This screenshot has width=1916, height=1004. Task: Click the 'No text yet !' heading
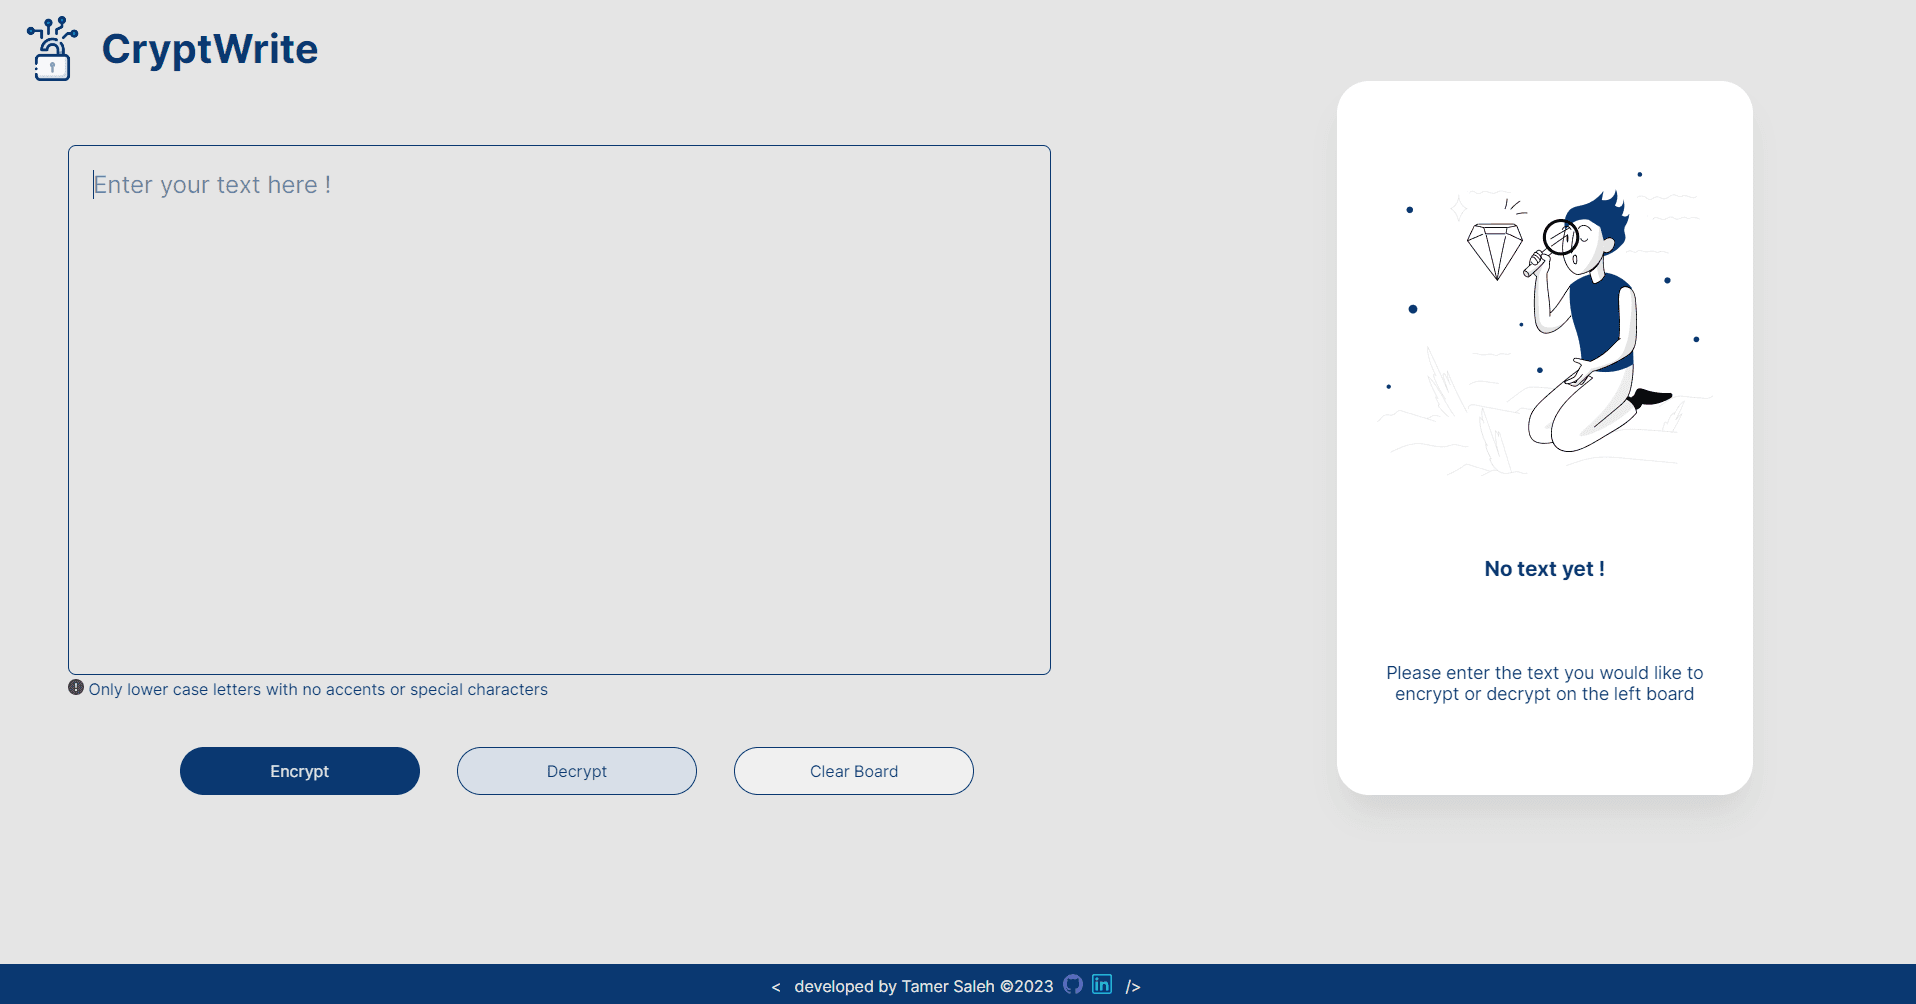tap(1544, 569)
